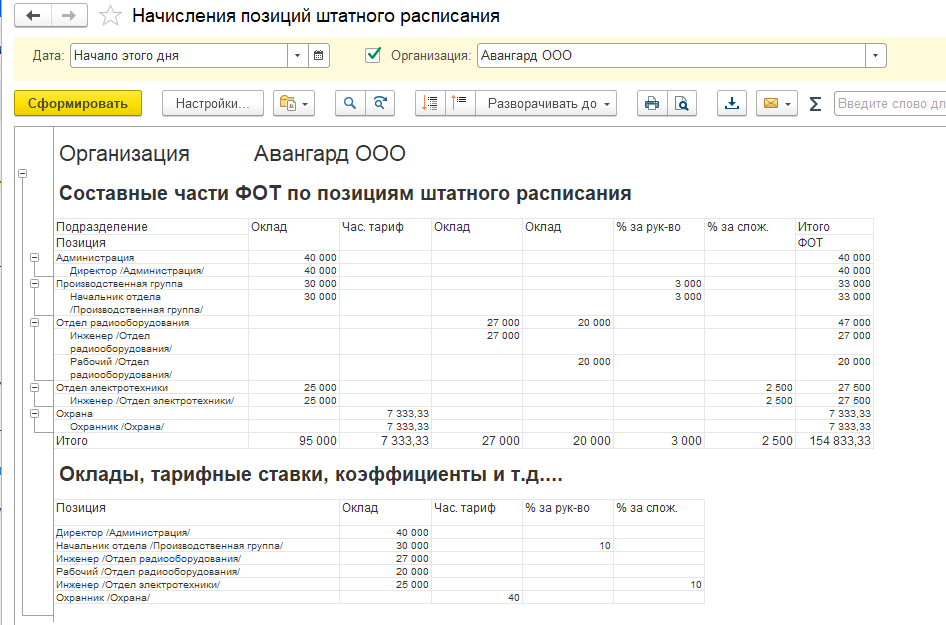
Task: Click the print report icon
Action: click(652, 103)
